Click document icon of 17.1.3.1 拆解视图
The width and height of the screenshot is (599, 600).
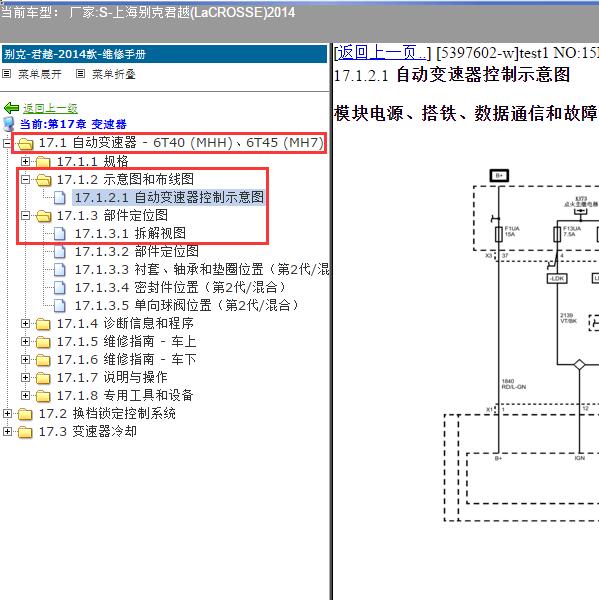pyautogui.click(x=59, y=234)
